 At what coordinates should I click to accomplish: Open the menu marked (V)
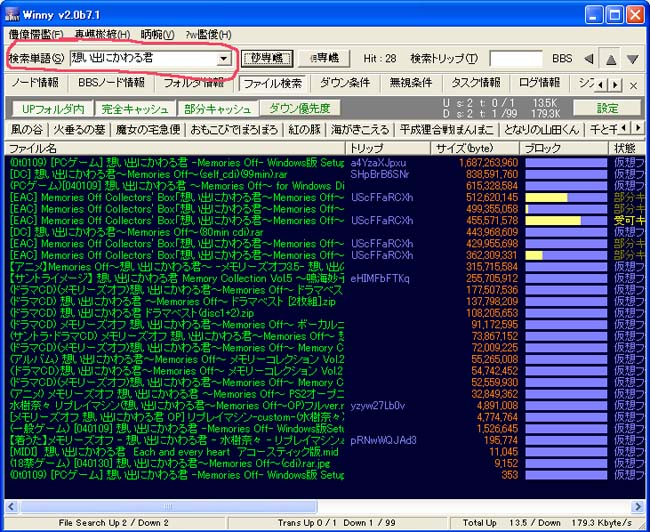tap(158, 34)
